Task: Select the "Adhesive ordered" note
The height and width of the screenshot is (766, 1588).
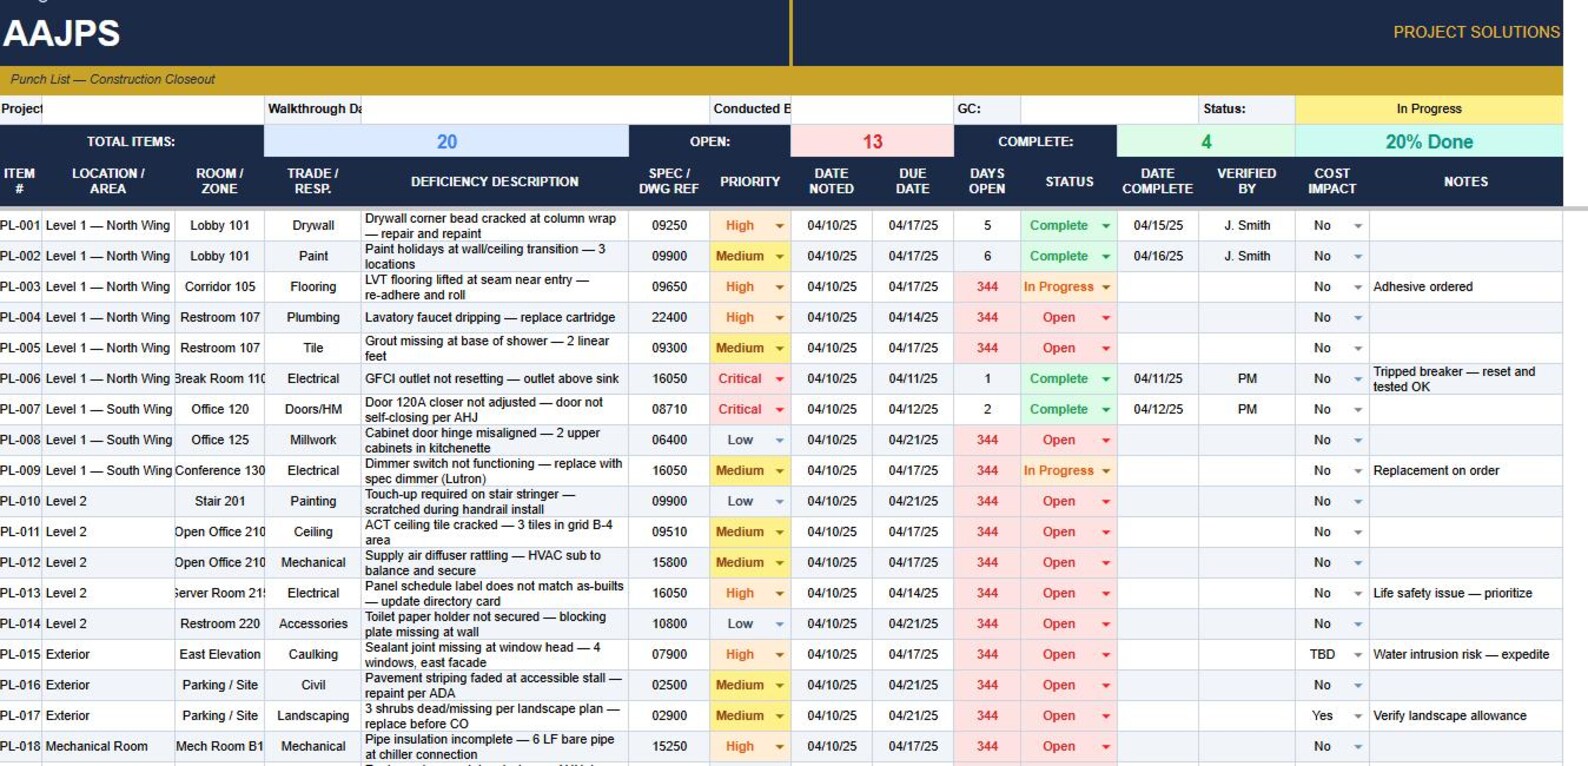Action: tap(1423, 287)
